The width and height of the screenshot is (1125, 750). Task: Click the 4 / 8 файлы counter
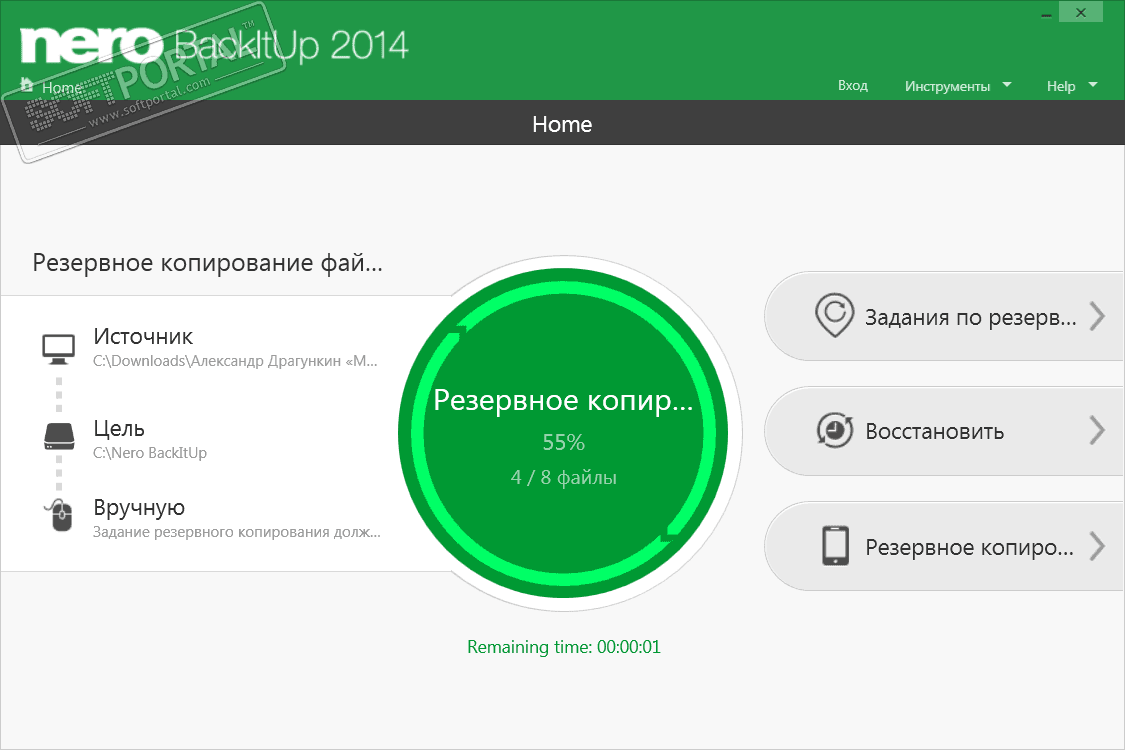[x=563, y=477]
